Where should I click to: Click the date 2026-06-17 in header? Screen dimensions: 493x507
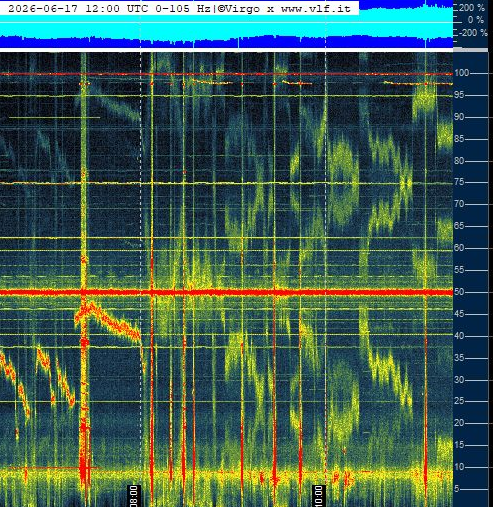(x=43, y=9)
